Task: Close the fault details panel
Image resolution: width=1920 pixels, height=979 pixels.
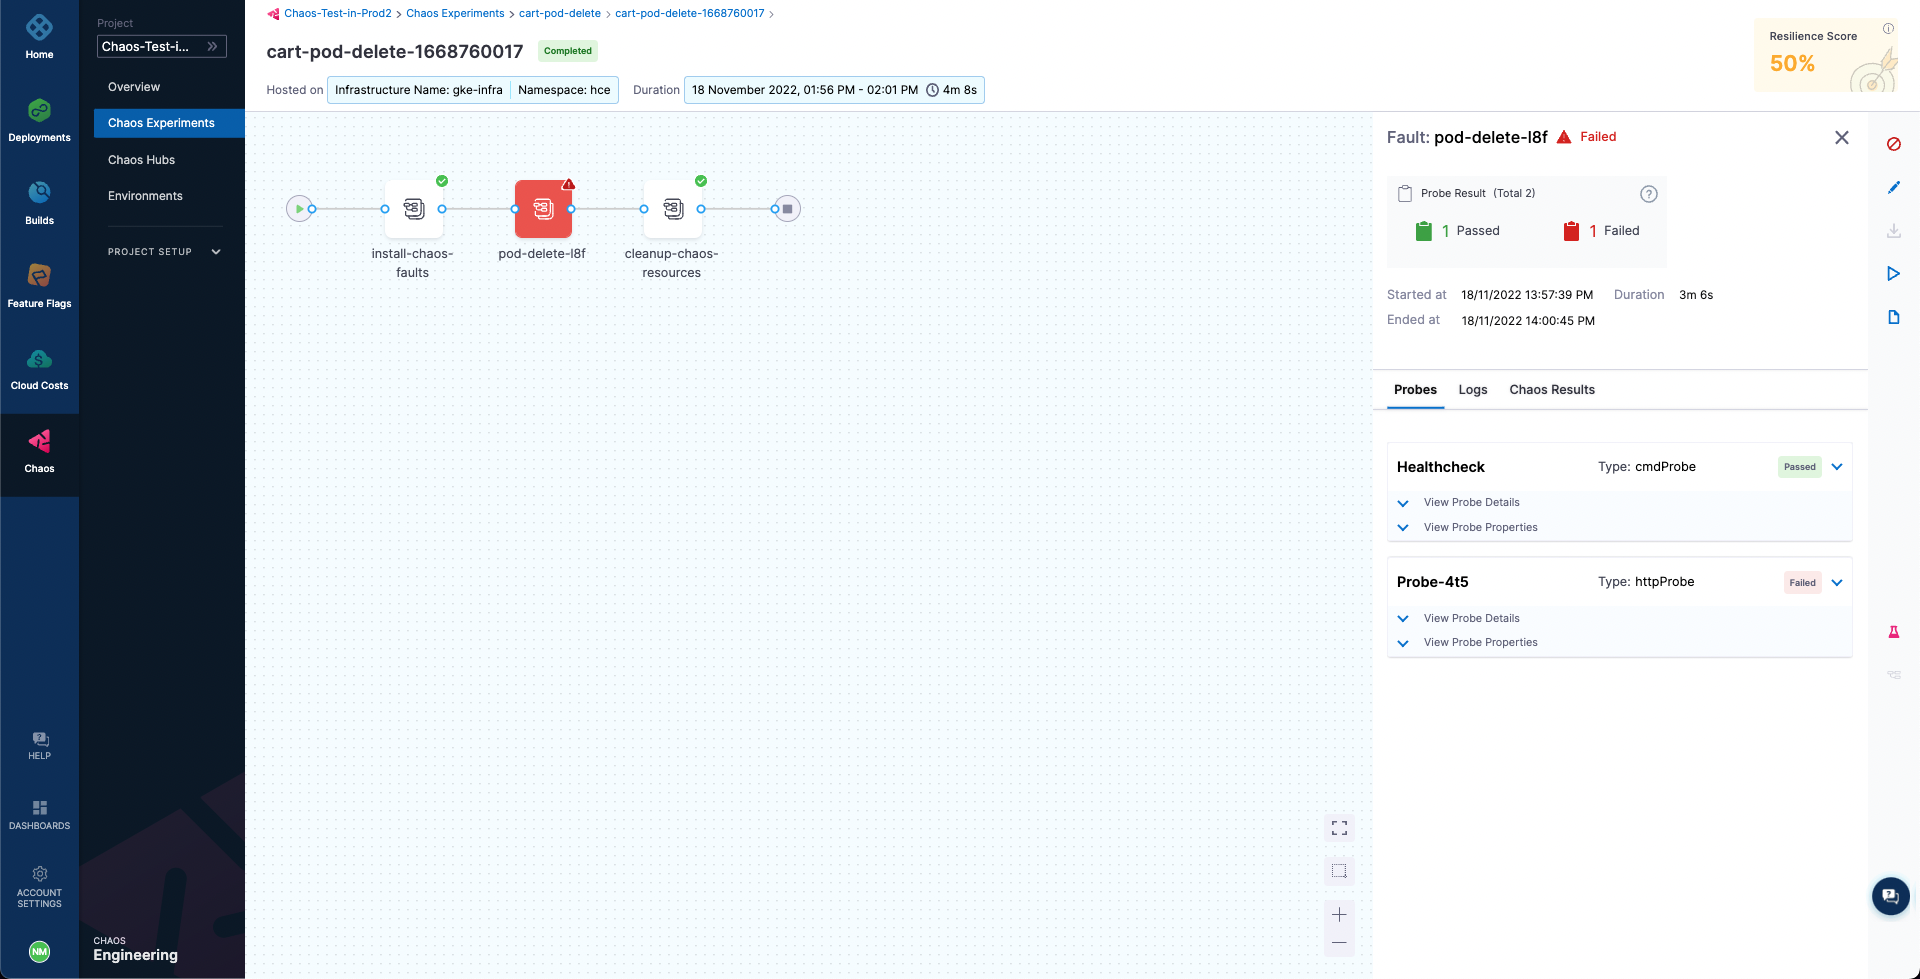Action: tap(1841, 138)
